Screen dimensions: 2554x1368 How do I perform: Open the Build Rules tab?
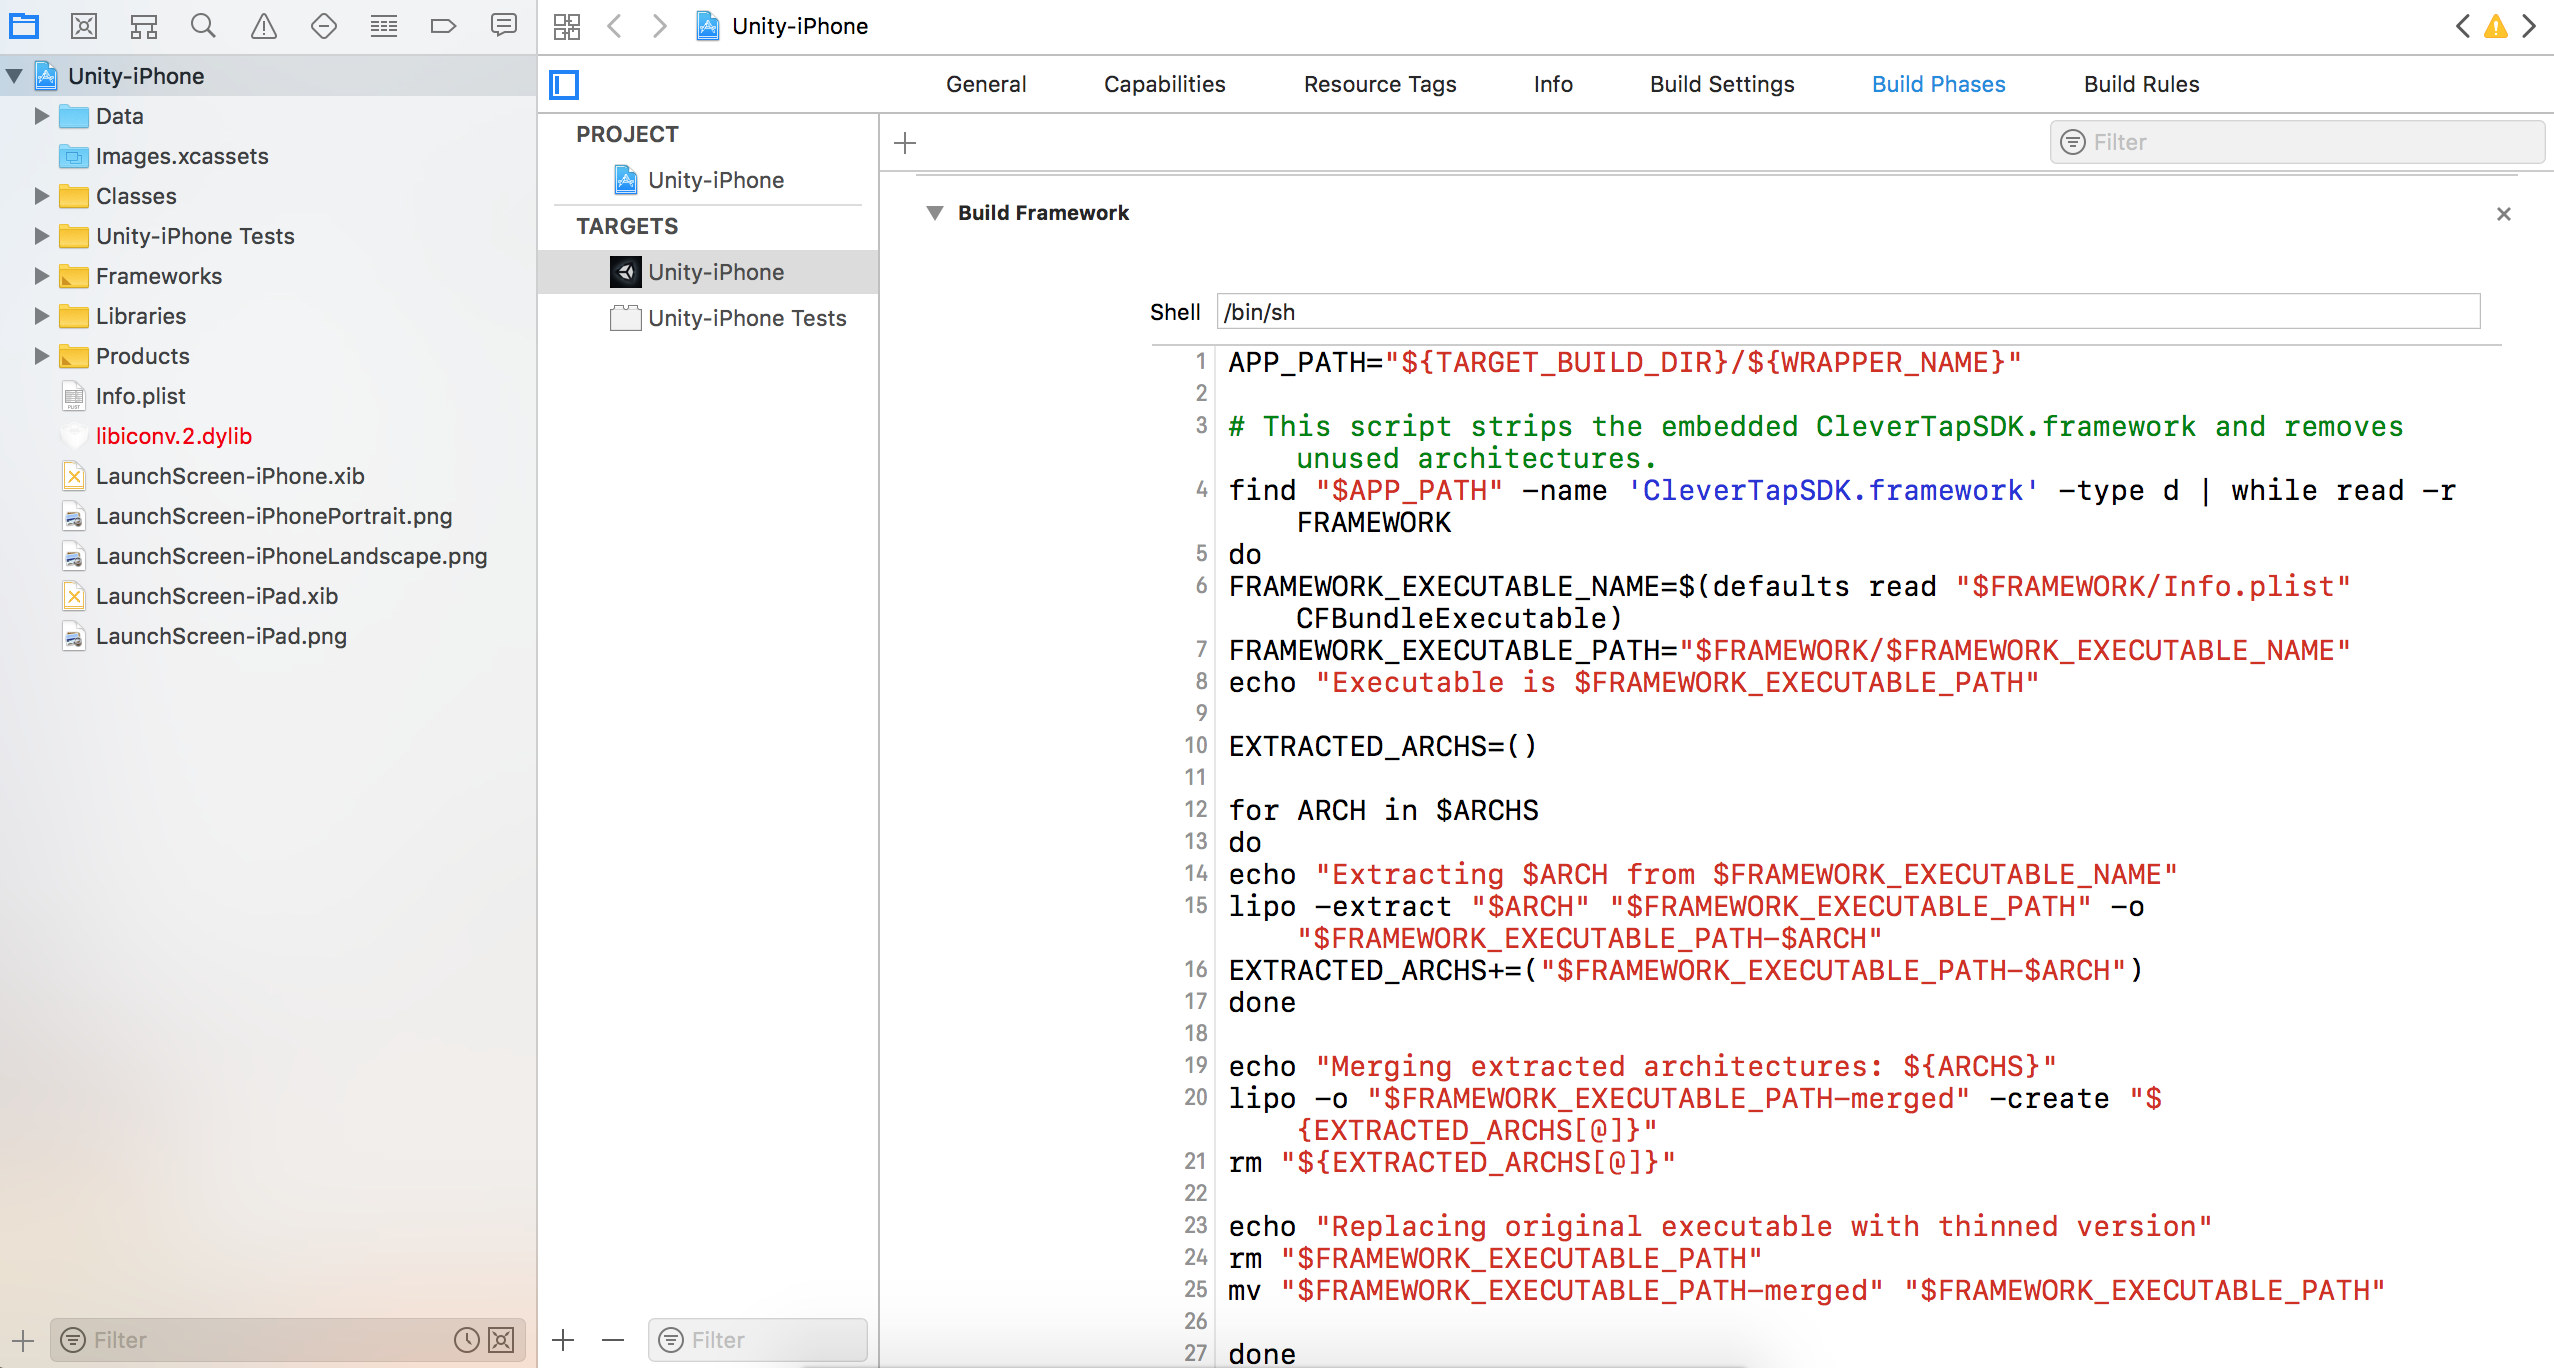point(2141,84)
